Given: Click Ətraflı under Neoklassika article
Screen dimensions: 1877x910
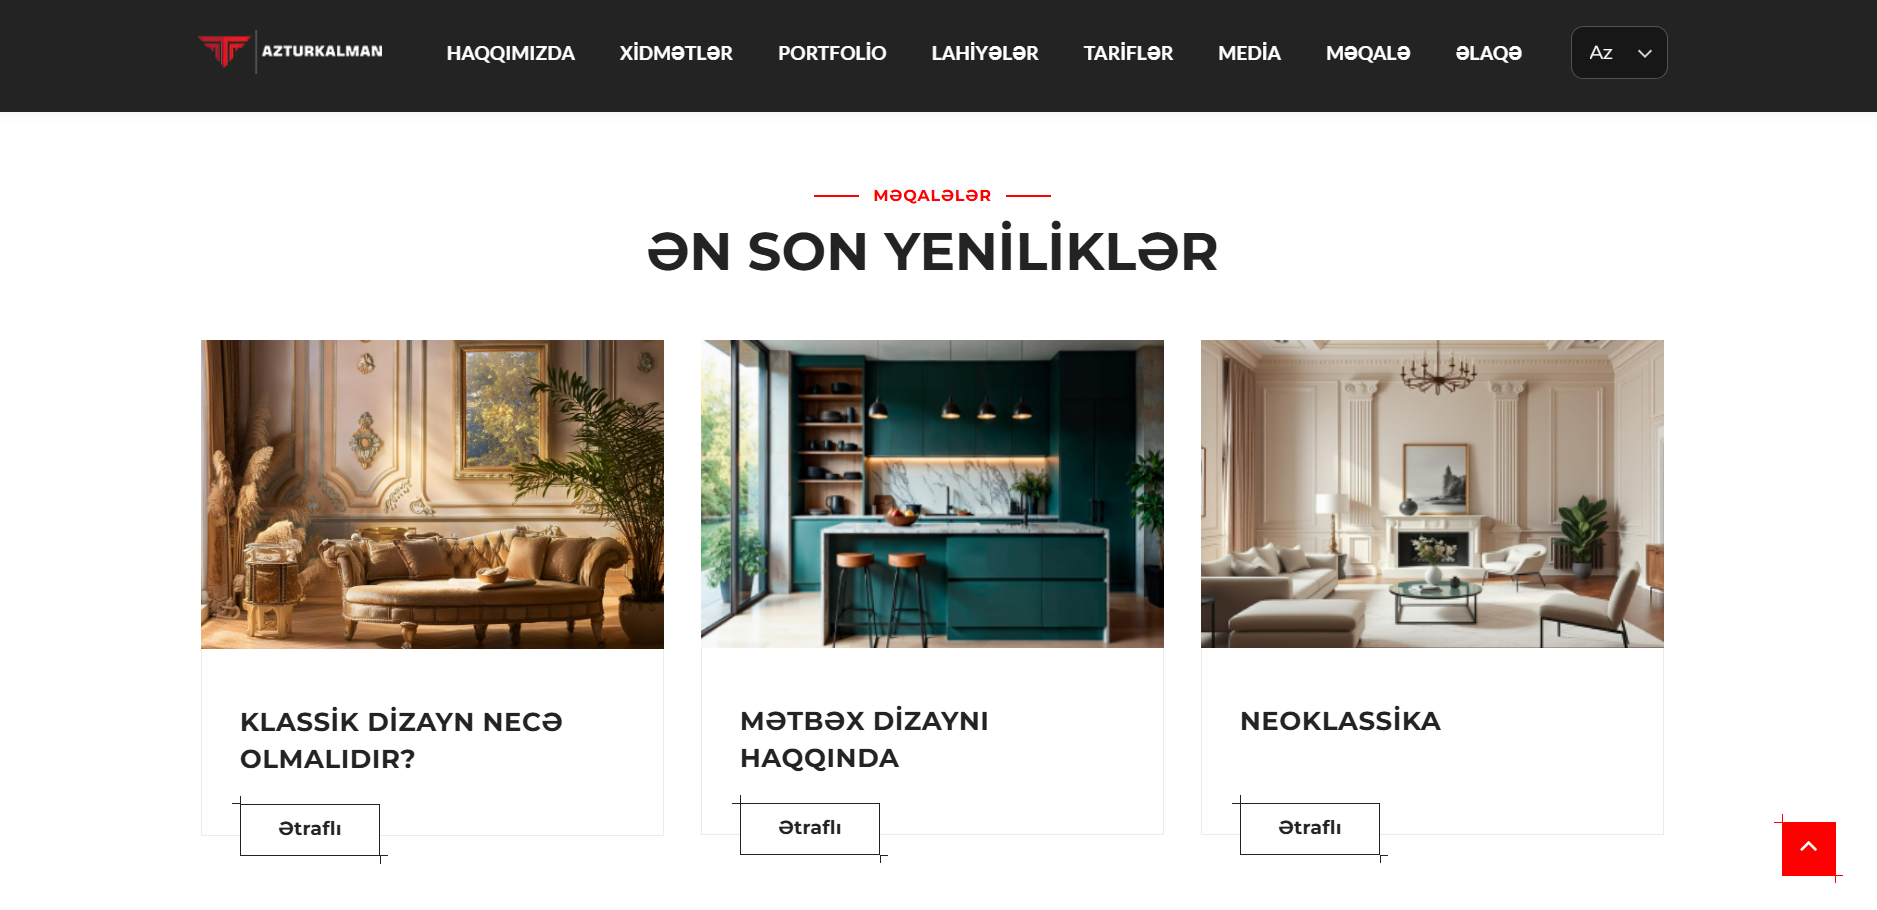Looking at the screenshot, I should click(x=1310, y=828).
